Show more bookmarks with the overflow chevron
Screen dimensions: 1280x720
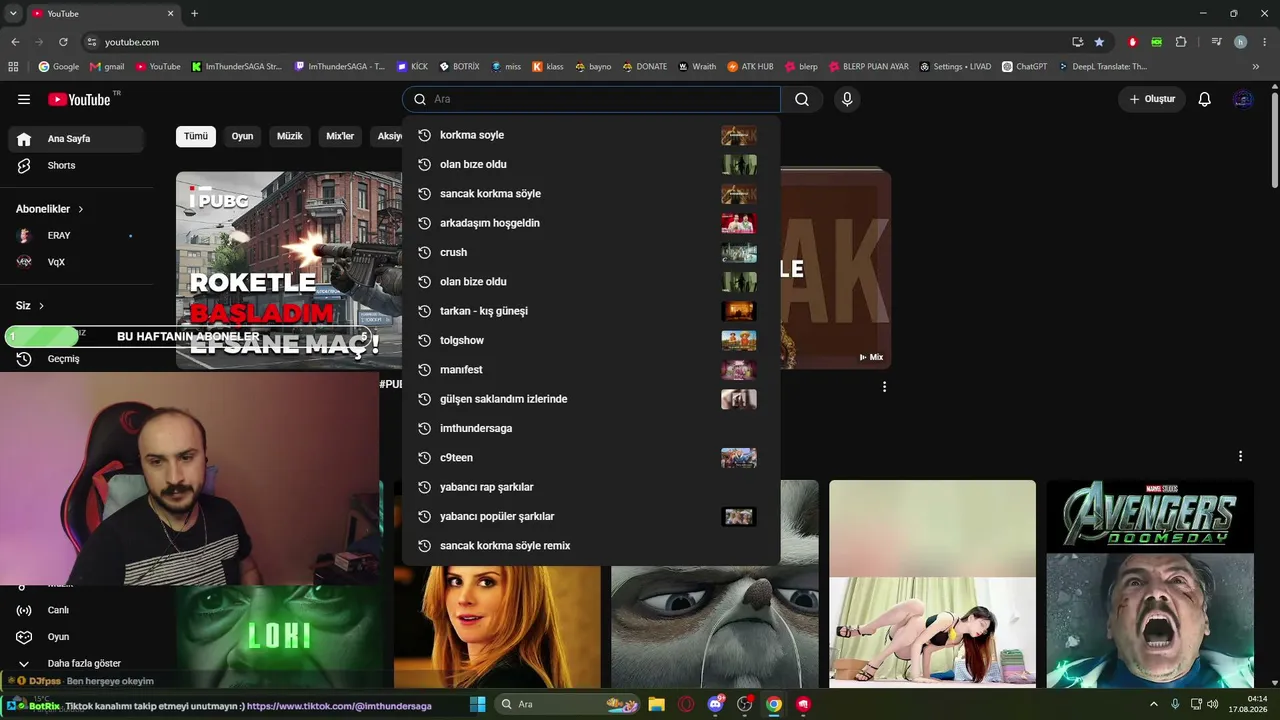pos(1256,67)
